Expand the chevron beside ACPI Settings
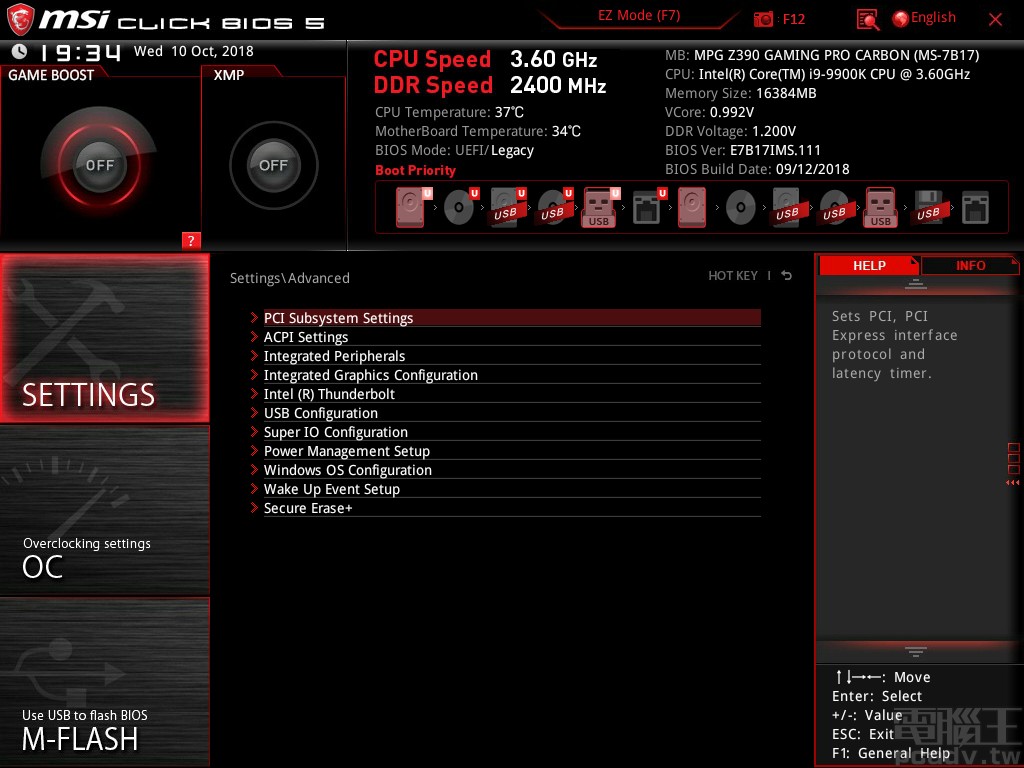 254,336
